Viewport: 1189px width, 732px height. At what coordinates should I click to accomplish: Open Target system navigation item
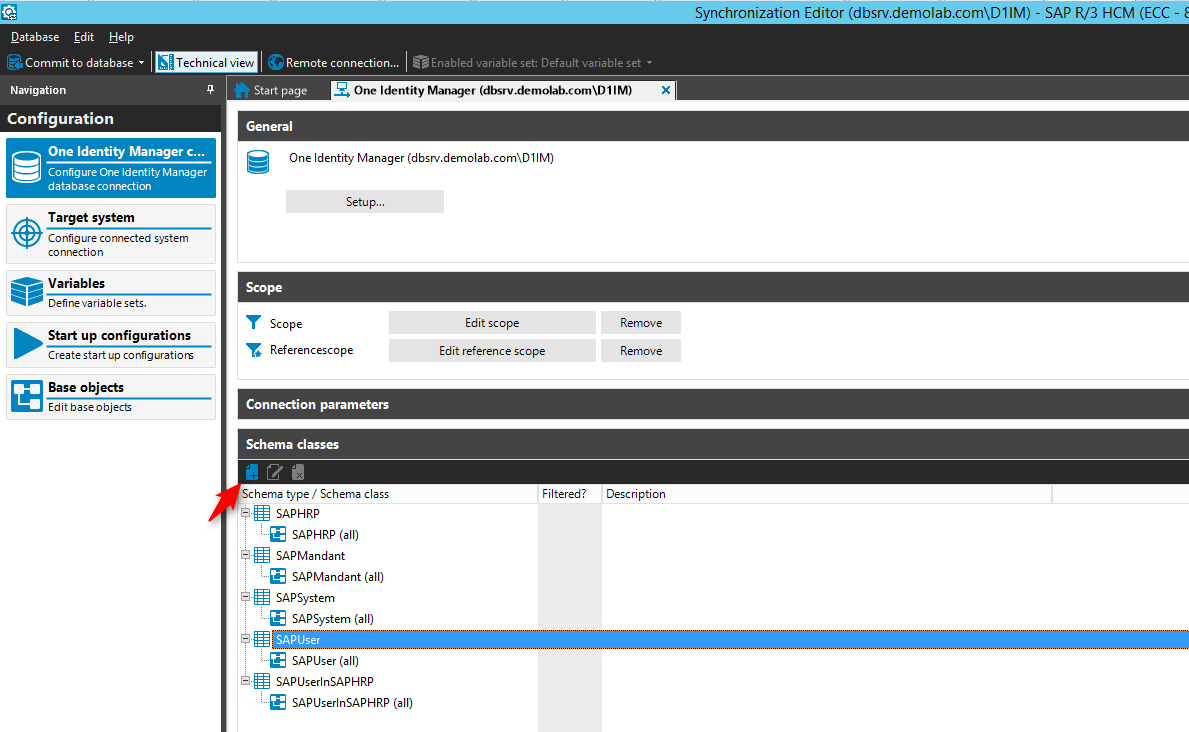tap(111, 234)
